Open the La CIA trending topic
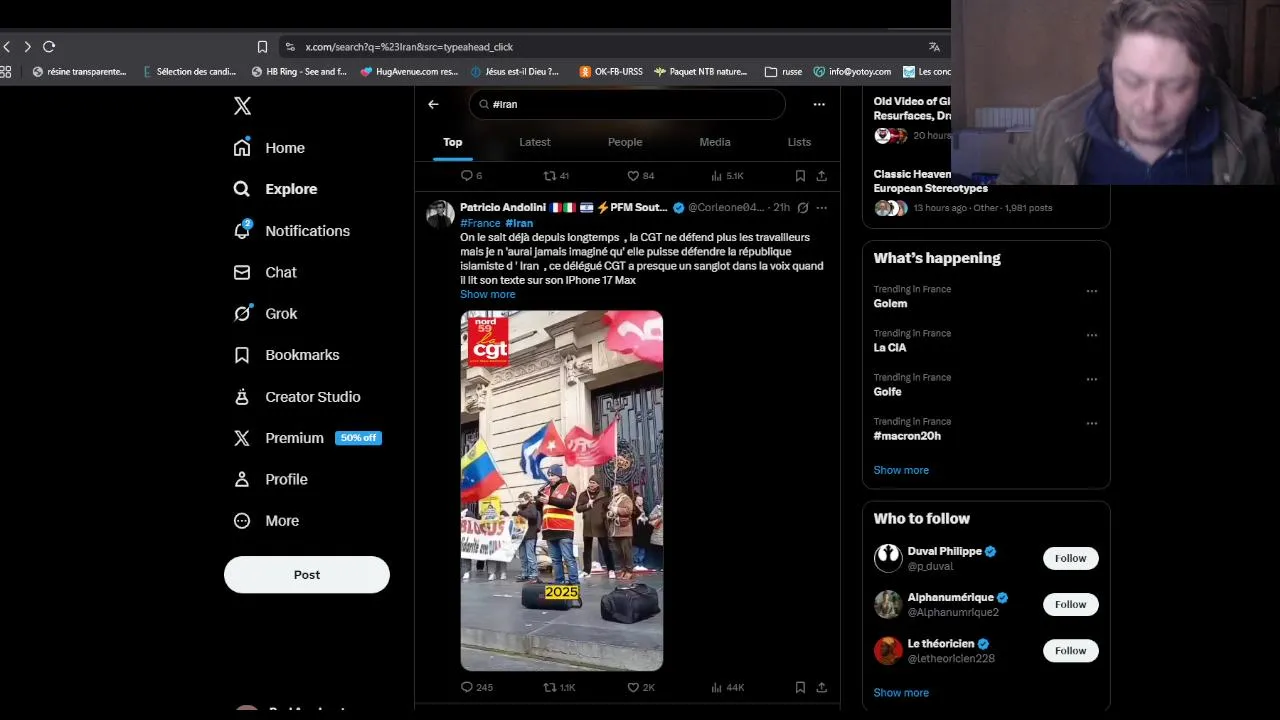This screenshot has width=1280, height=720. tap(890, 348)
